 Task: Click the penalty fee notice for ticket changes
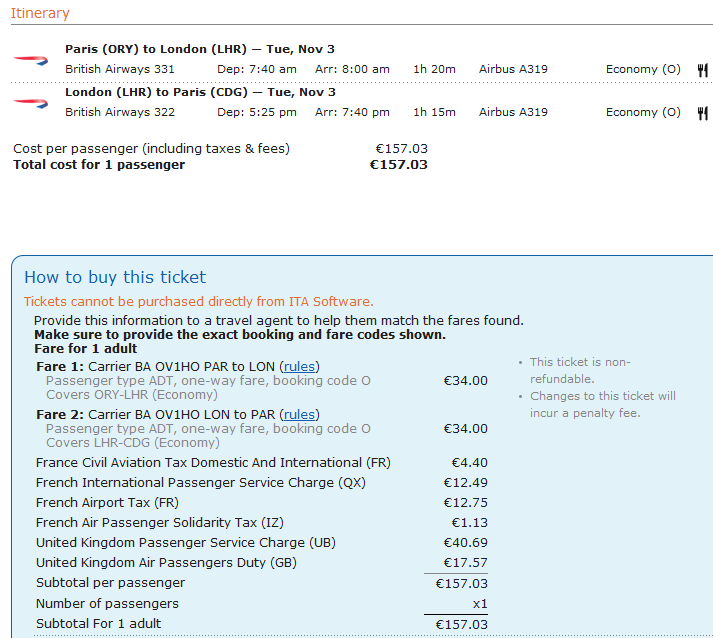(602, 404)
